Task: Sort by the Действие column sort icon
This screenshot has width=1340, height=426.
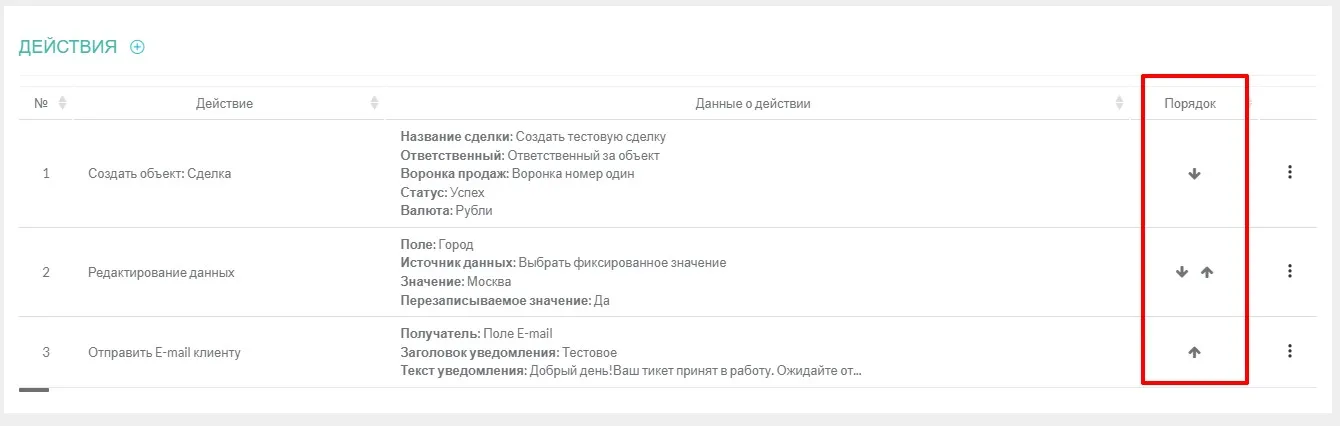Action: (375, 103)
